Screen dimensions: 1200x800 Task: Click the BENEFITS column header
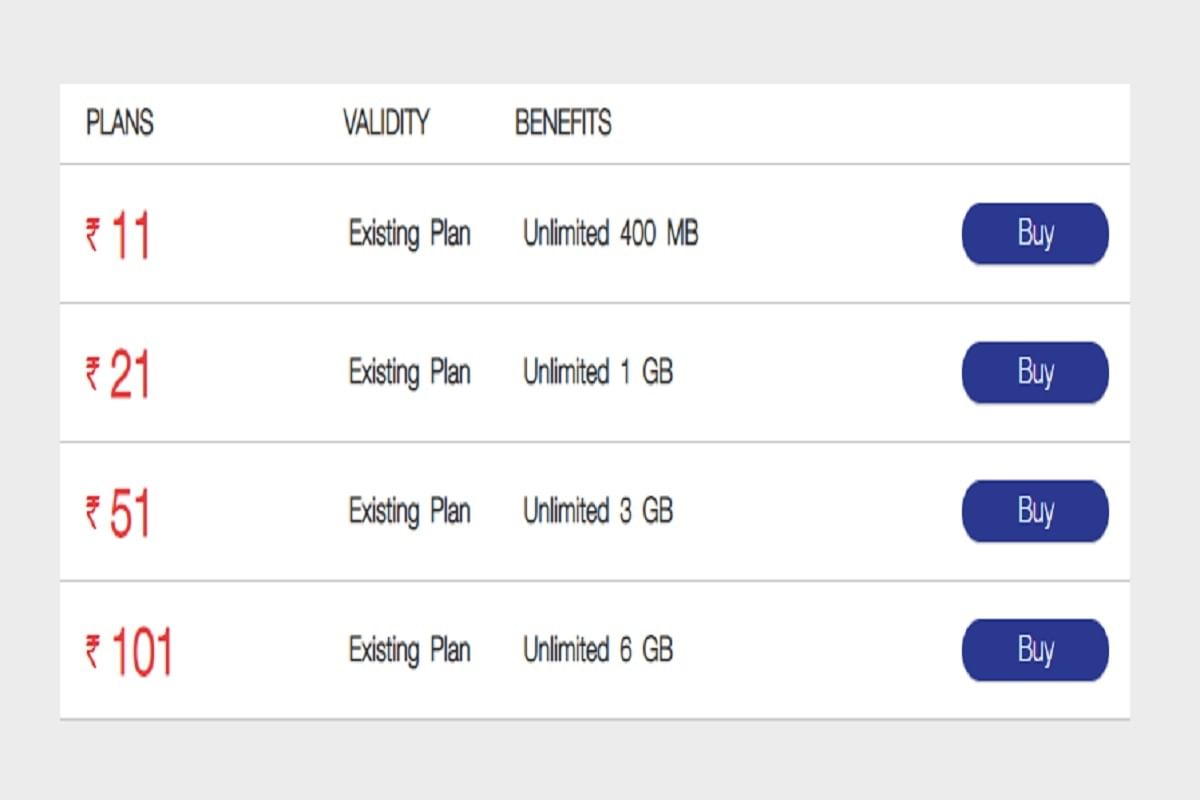pos(563,124)
